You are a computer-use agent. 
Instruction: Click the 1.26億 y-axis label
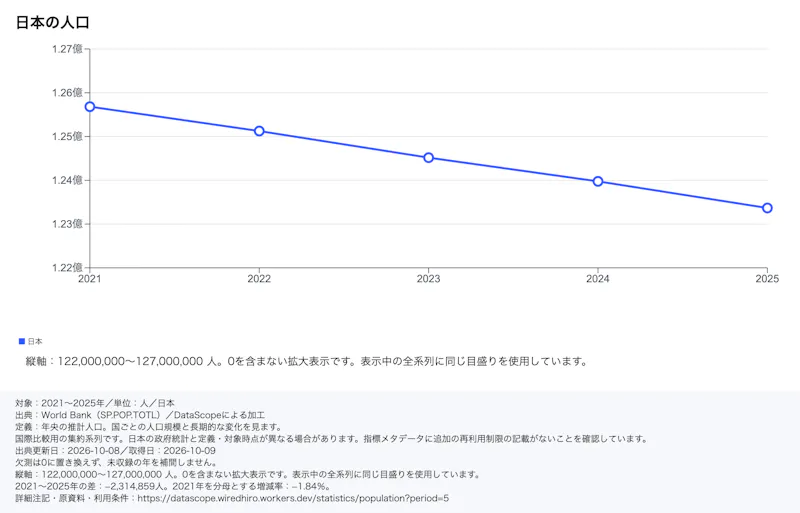tap(67, 92)
